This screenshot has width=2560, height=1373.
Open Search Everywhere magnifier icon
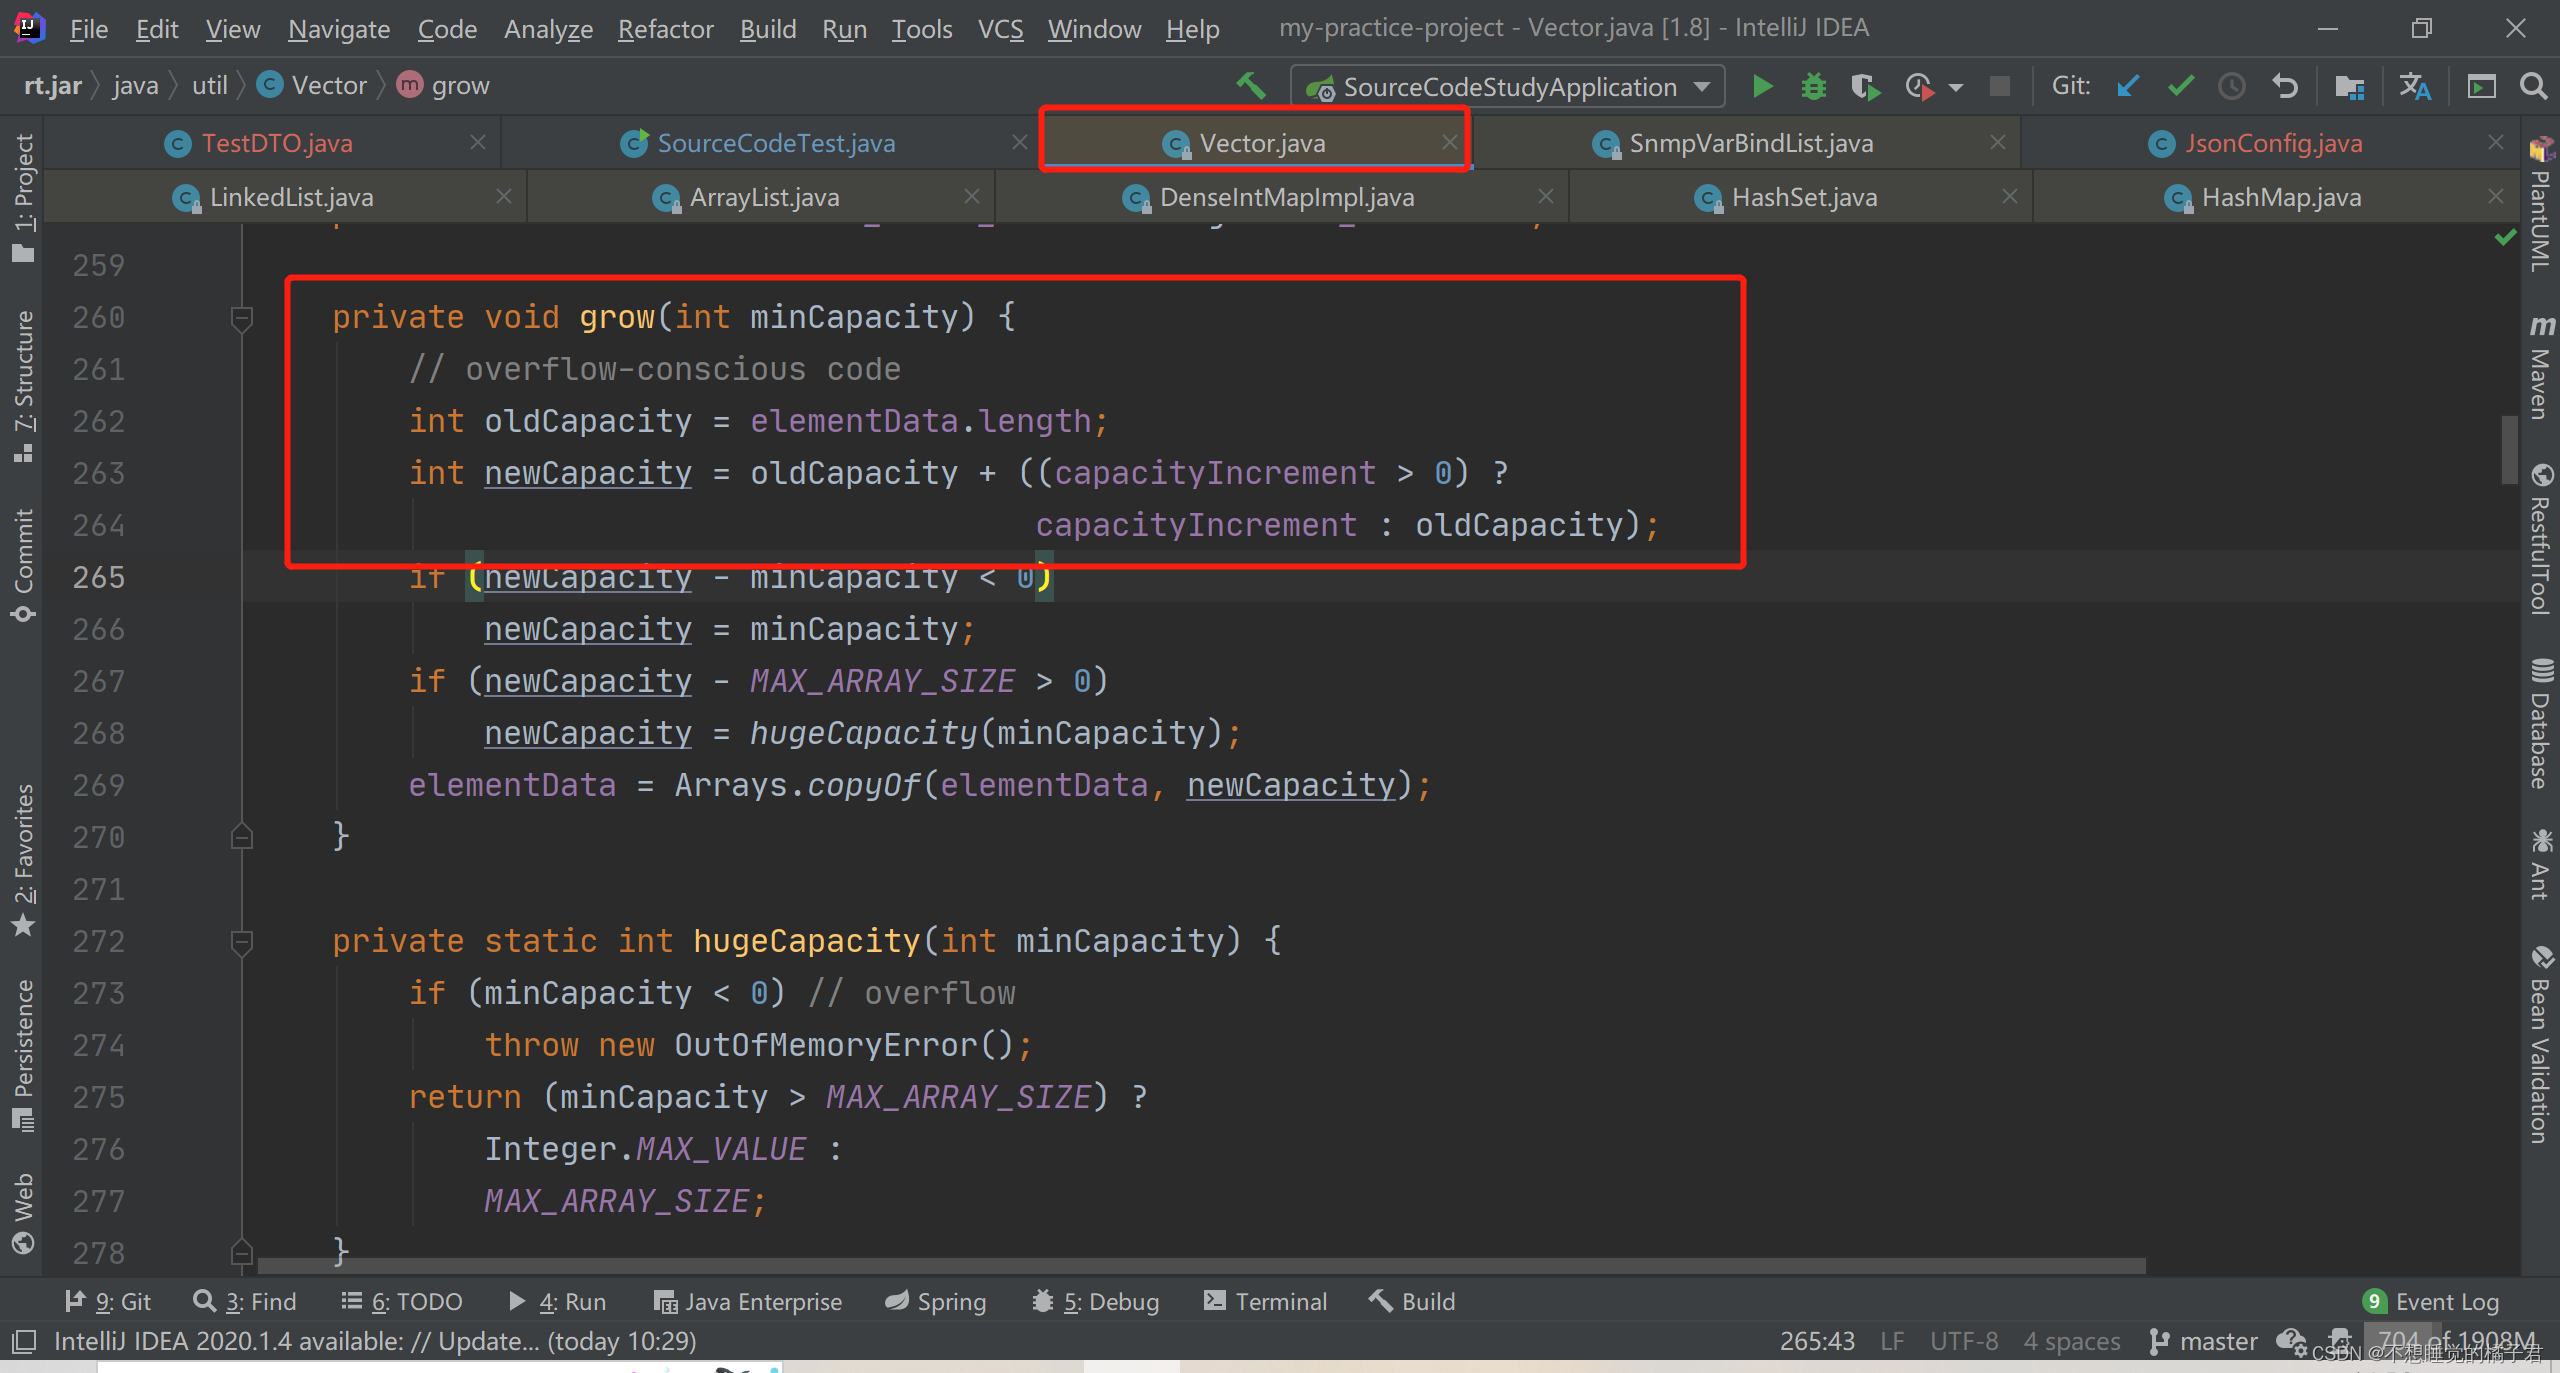(2533, 86)
